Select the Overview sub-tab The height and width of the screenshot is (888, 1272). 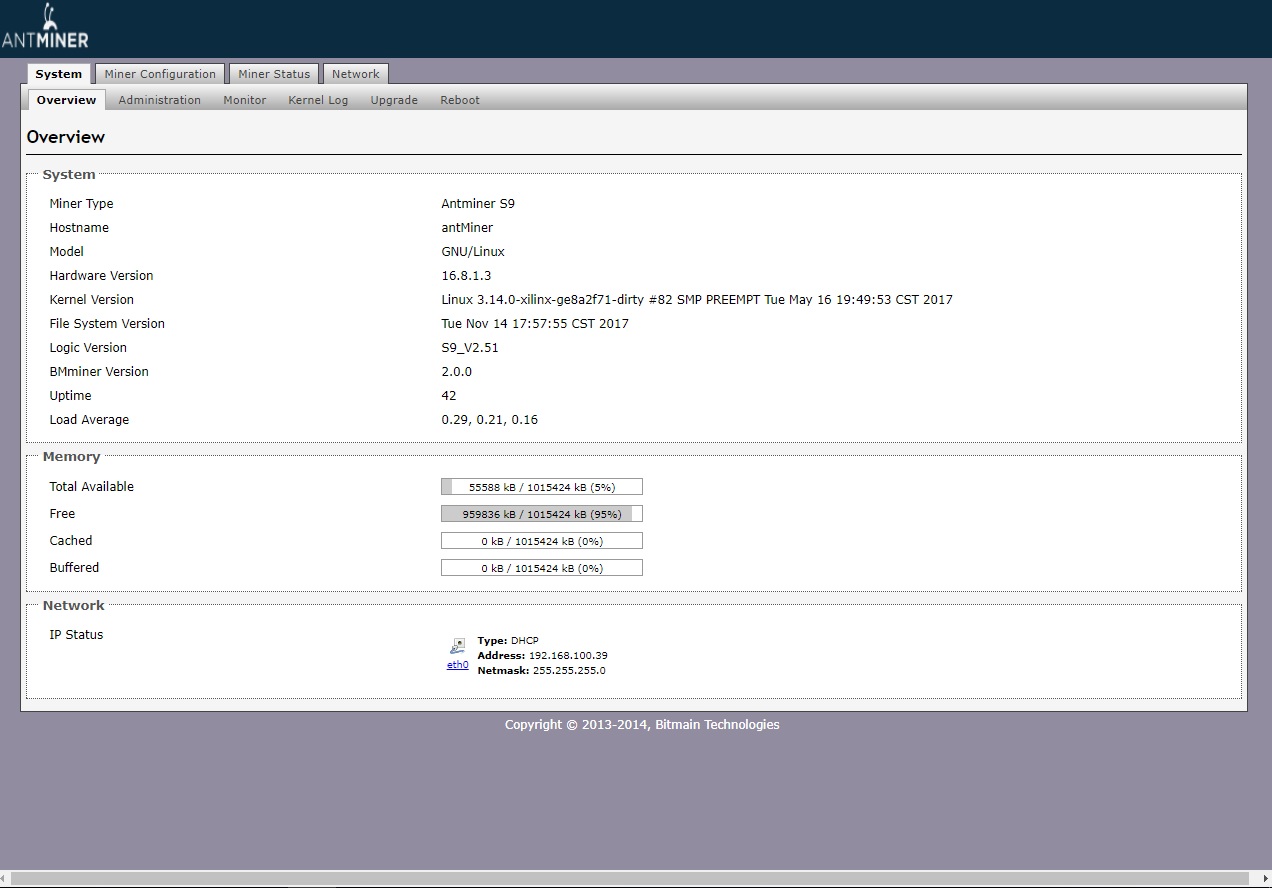[x=67, y=100]
